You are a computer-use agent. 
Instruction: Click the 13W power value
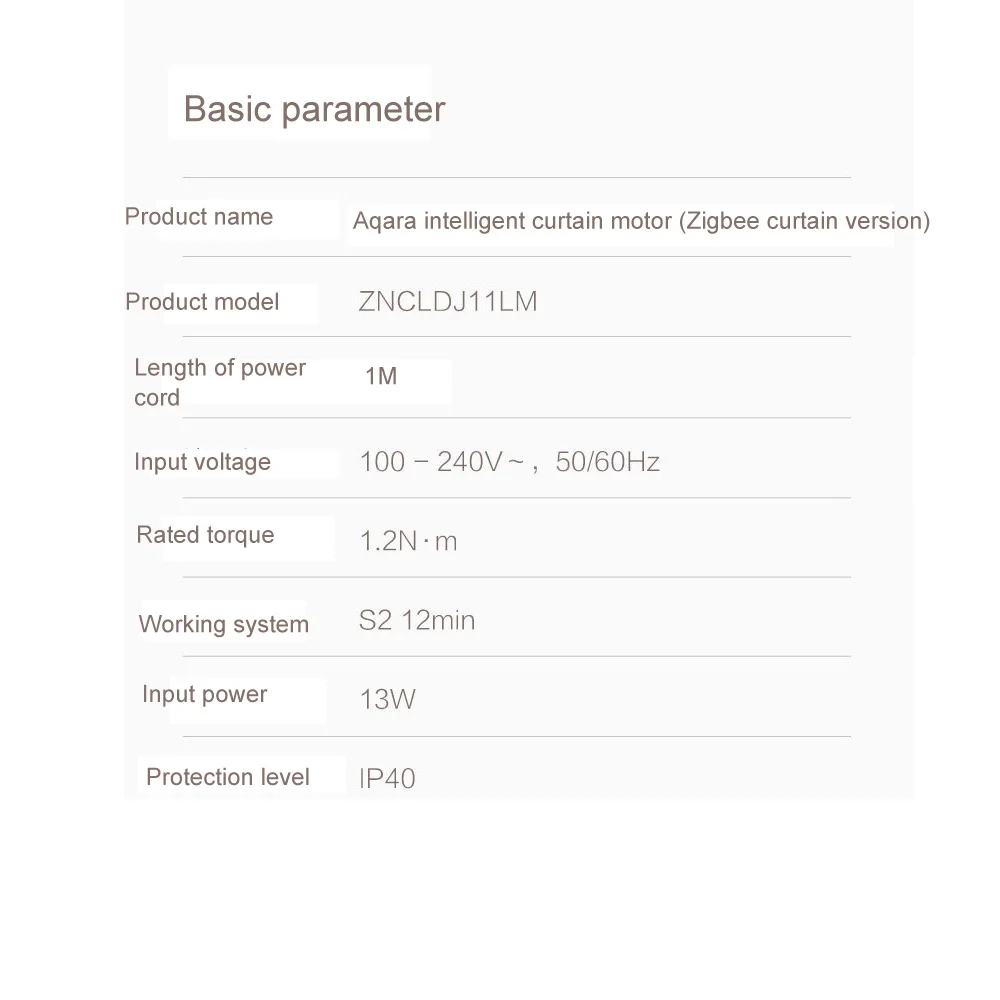(x=388, y=700)
